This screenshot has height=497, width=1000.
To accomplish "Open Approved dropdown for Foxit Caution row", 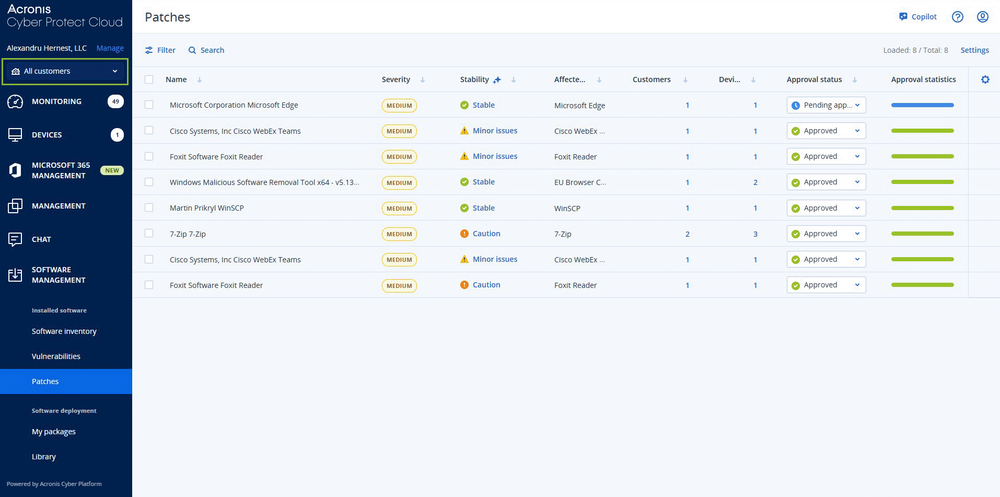I will click(x=827, y=285).
